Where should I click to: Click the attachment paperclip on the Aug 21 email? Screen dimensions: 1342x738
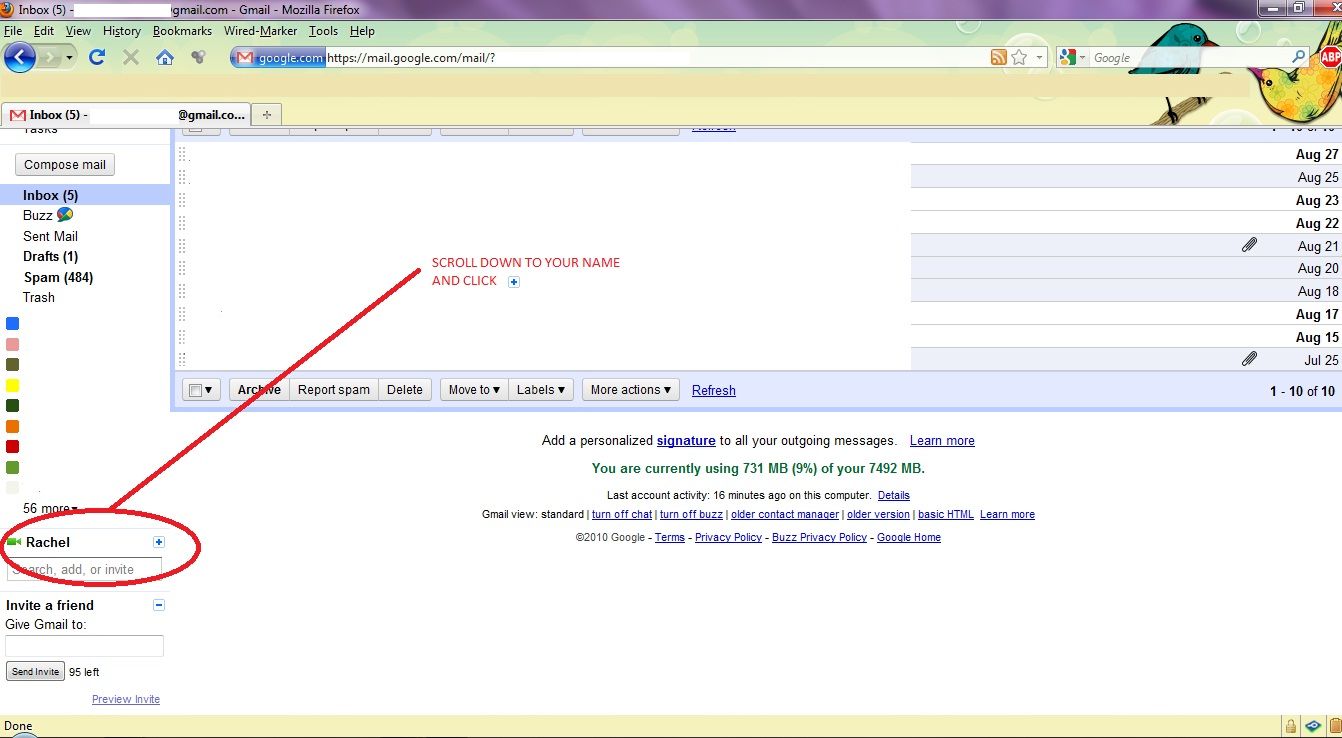pos(1249,245)
